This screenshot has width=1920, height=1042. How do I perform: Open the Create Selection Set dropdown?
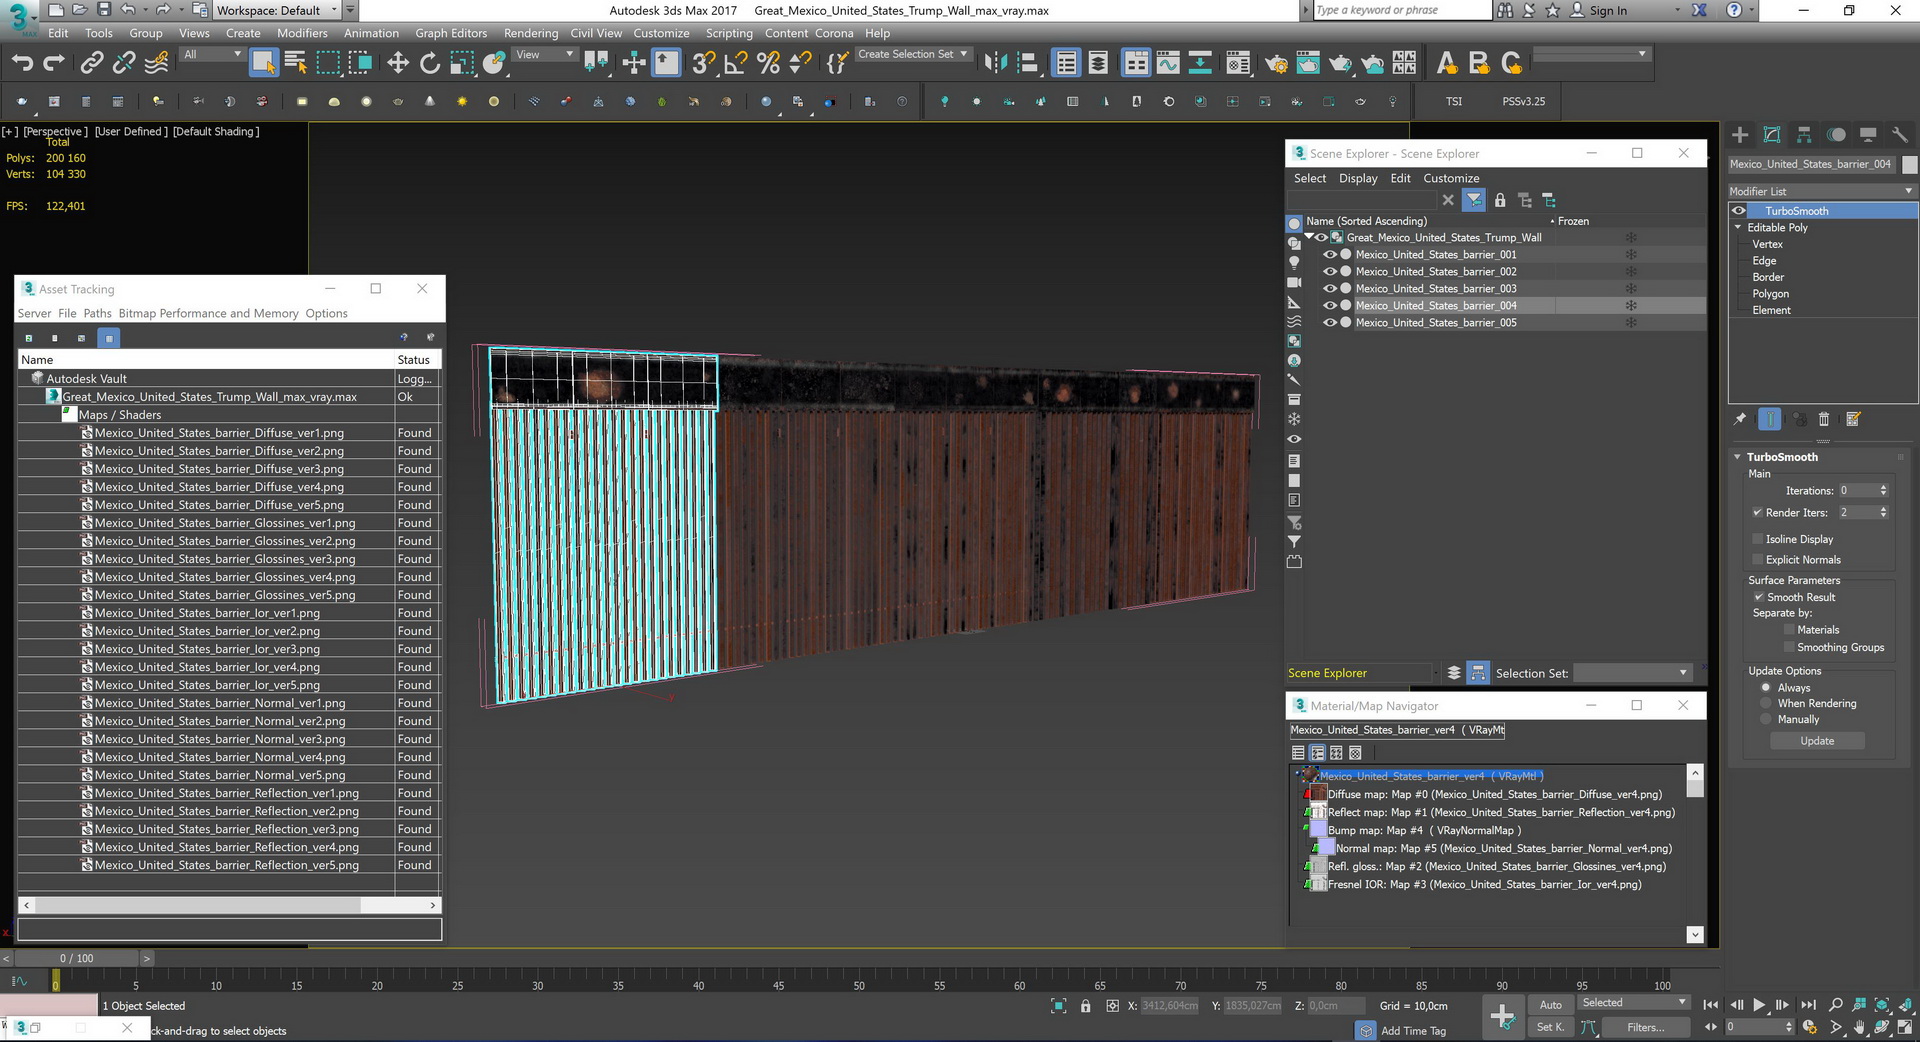(913, 54)
